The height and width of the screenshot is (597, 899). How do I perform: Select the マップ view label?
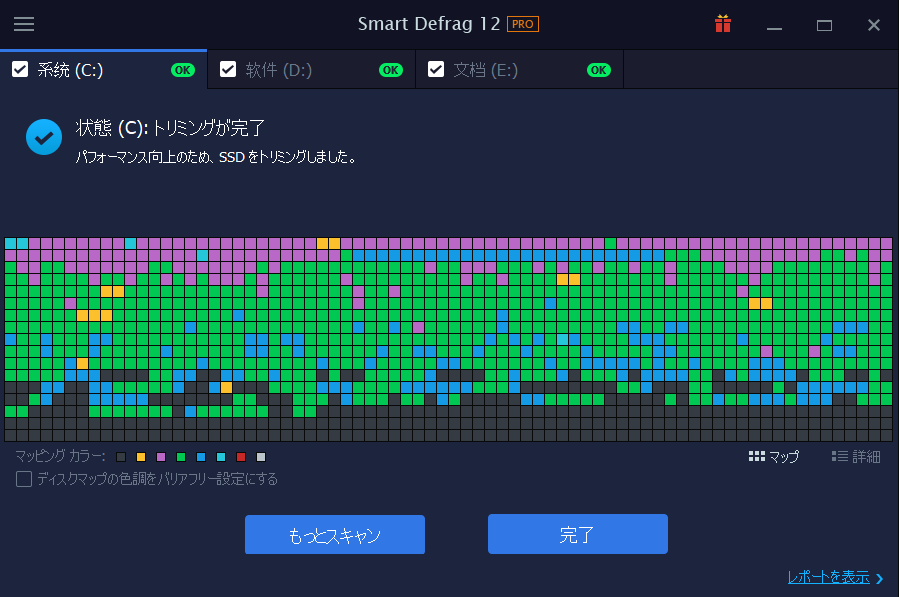[x=784, y=456]
